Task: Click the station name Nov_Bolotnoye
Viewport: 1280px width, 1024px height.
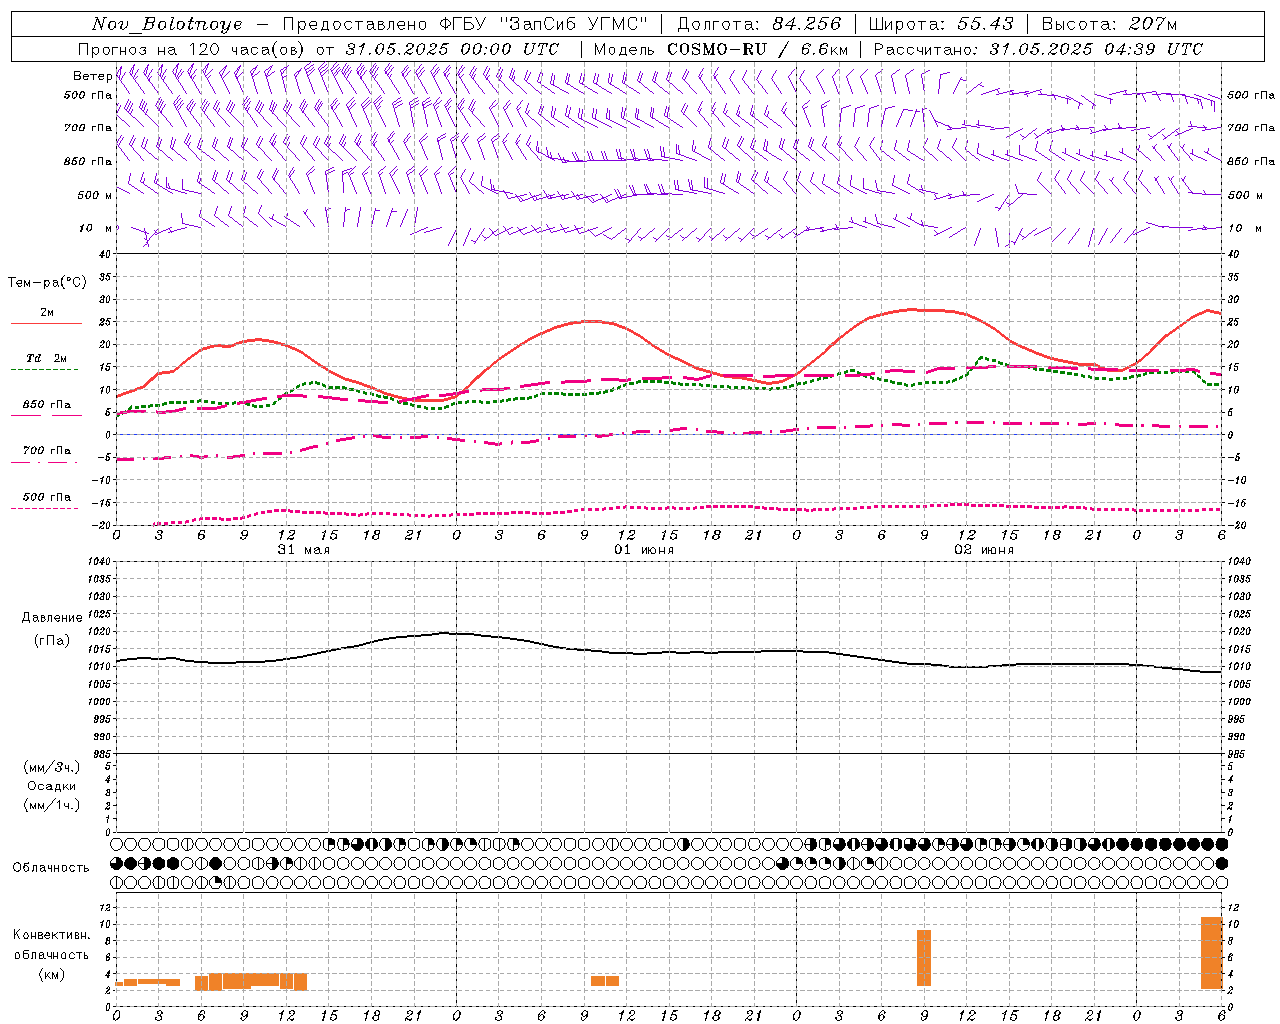Action: tap(167, 24)
